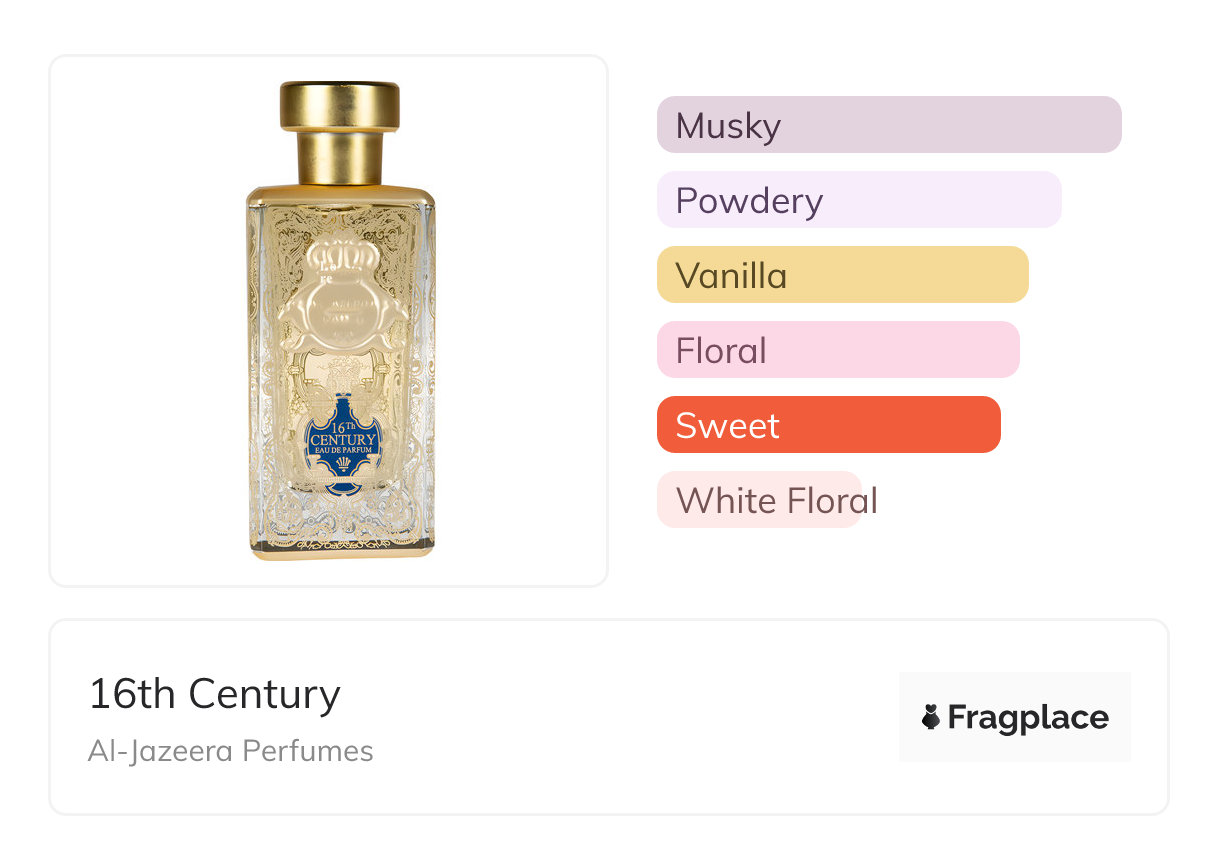This screenshot has height=864, width=1218.
Task: Click the Fragplace logo badge box
Action: point(1015,717)
